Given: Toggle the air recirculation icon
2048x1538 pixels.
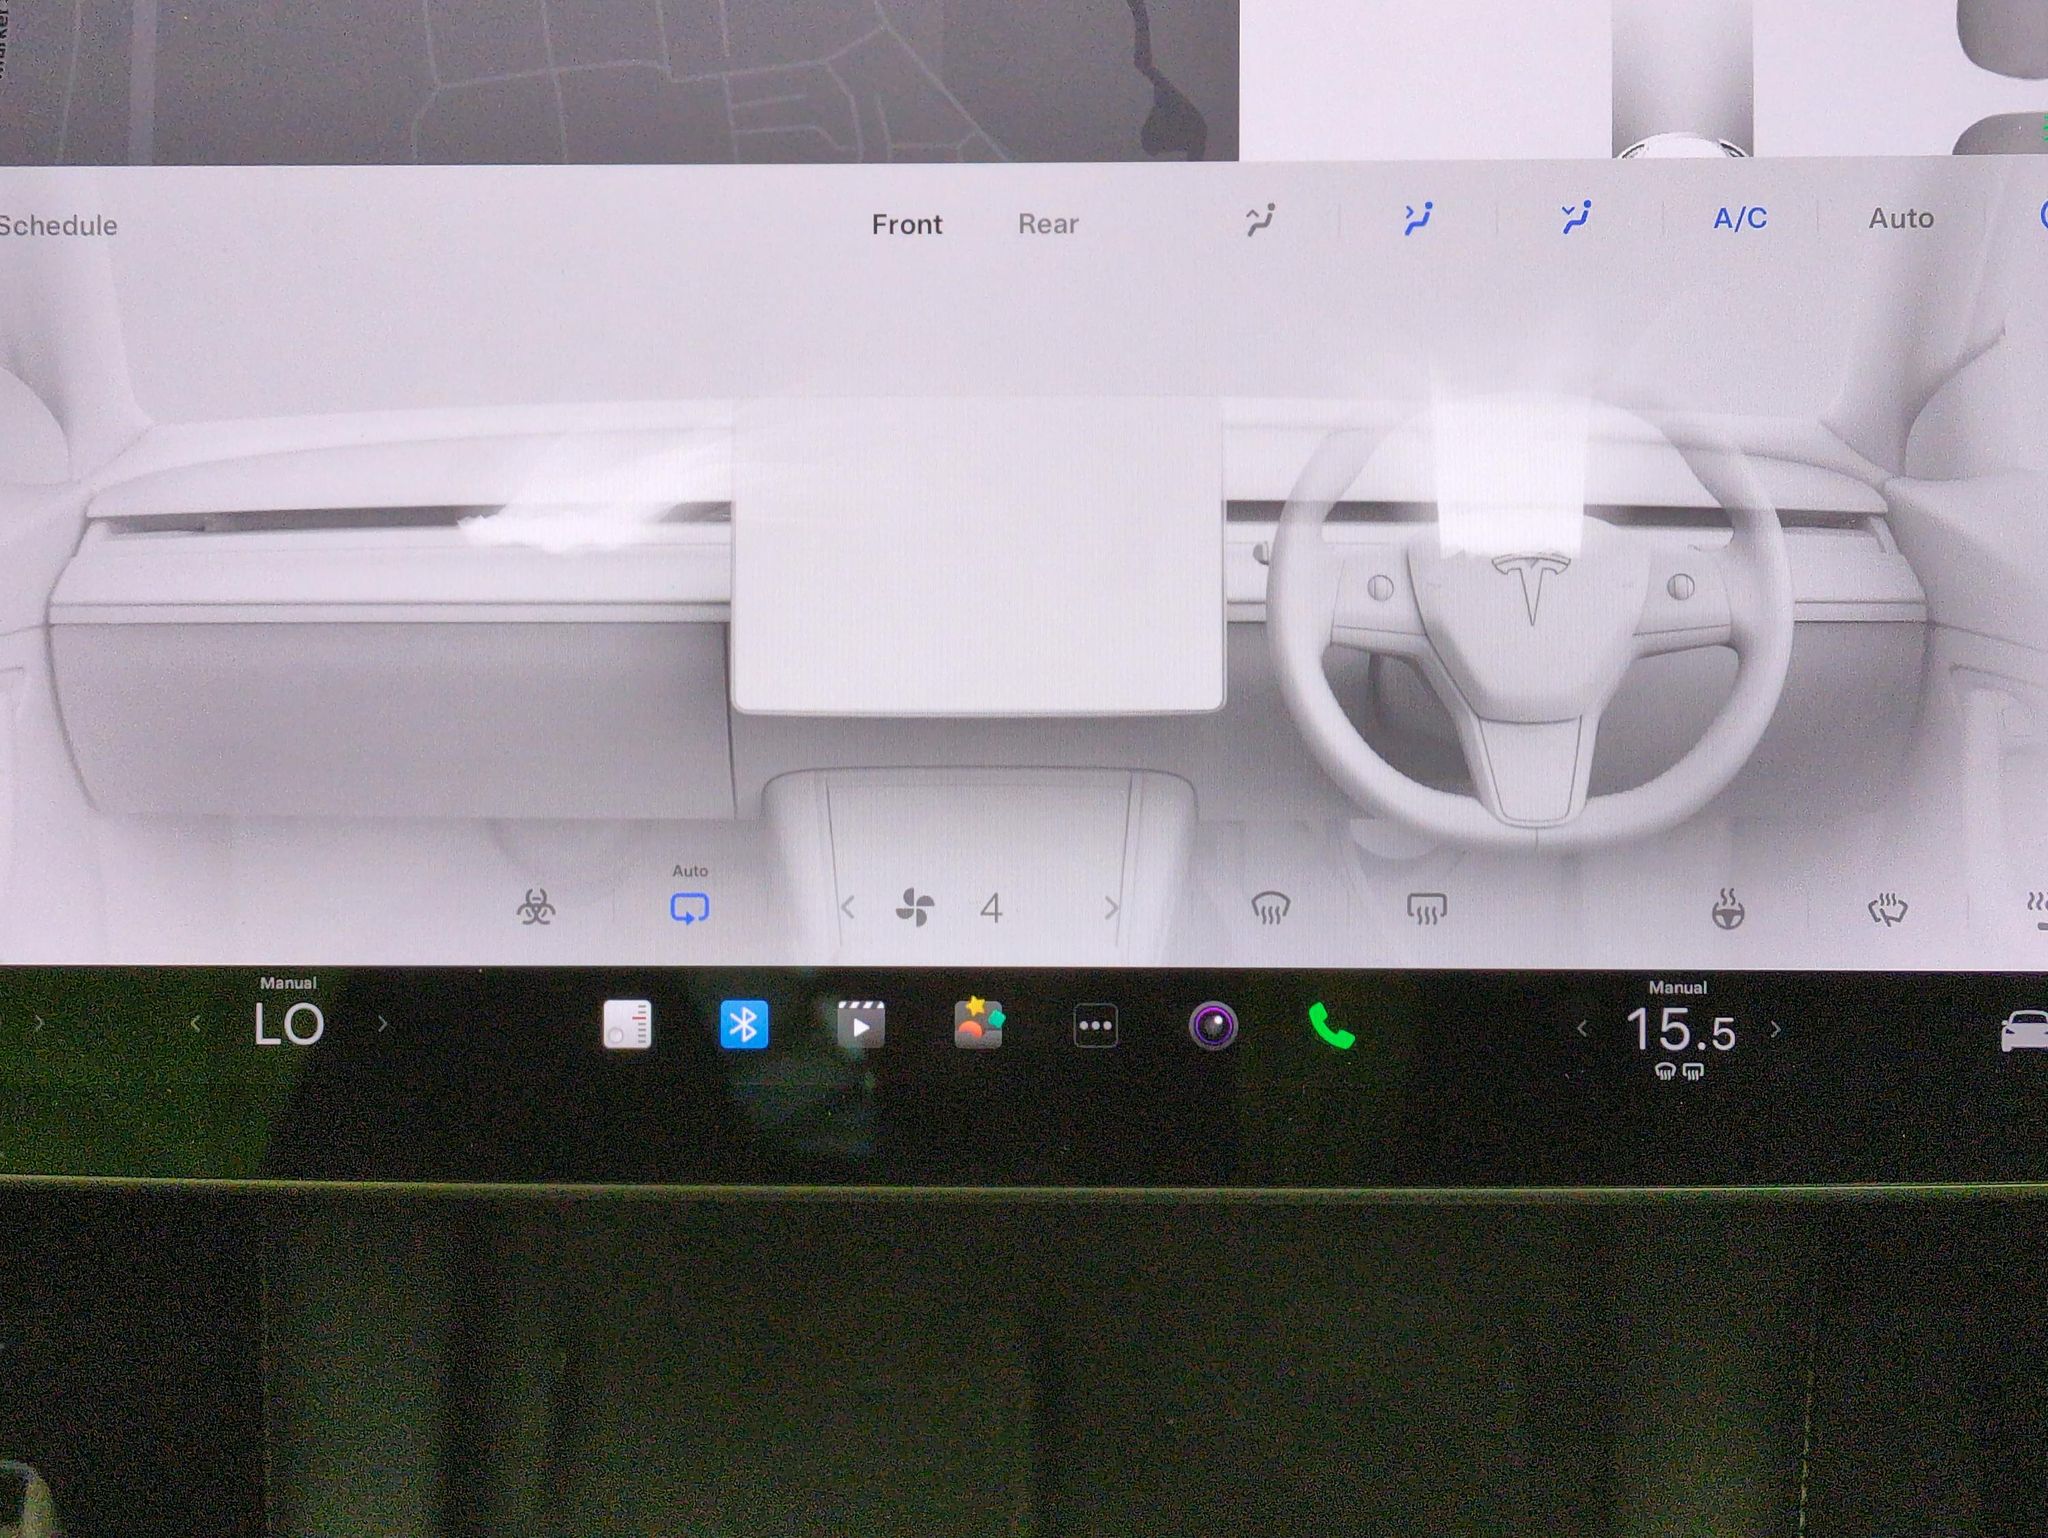Looking at the screenshot, I should coord(689,908).
